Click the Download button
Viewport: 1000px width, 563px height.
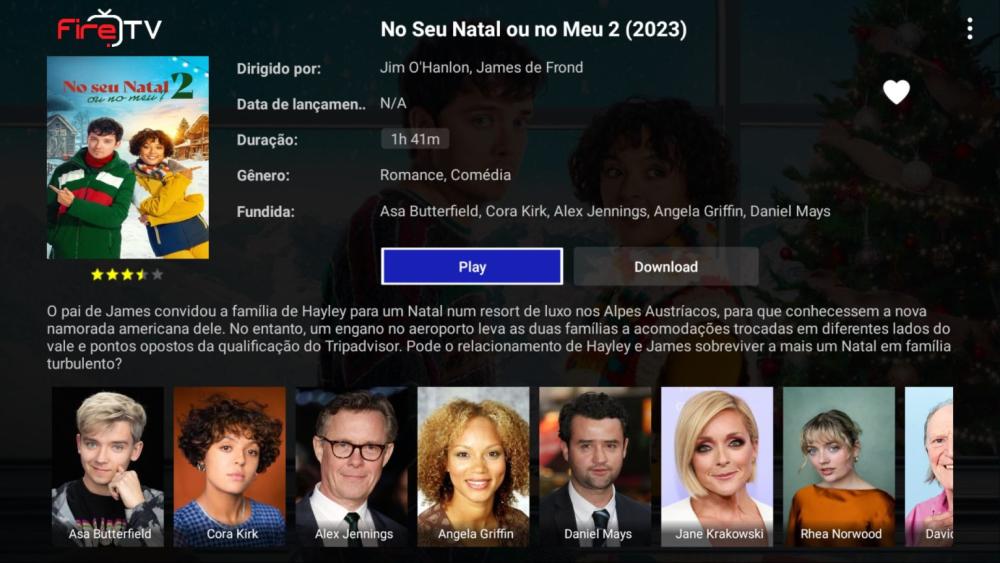666,267
